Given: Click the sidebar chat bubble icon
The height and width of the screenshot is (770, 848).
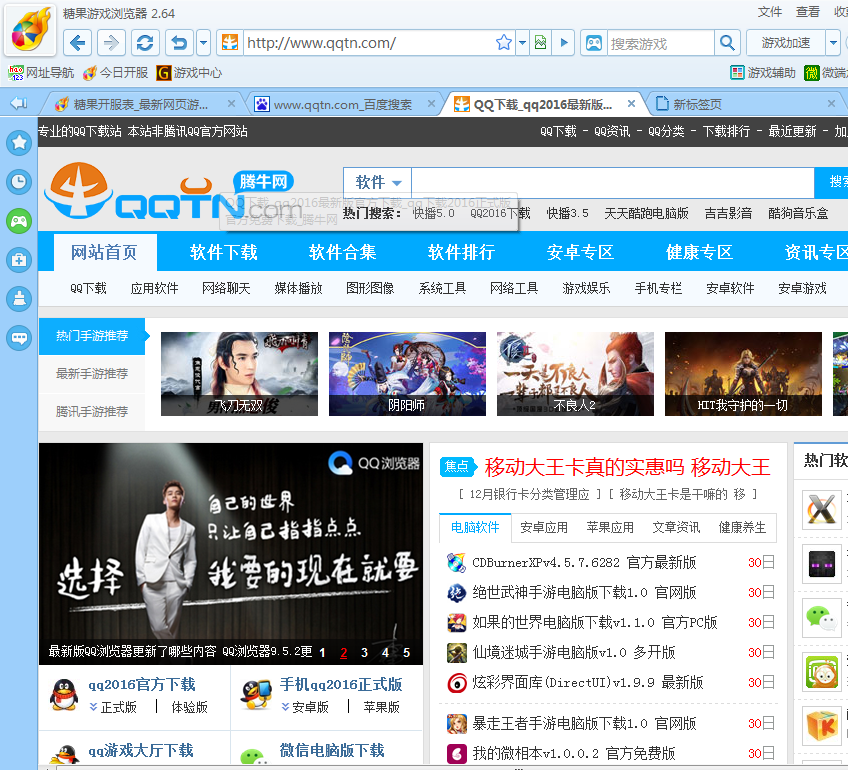Looking at the screenshot, I should [x=19, y=338].
